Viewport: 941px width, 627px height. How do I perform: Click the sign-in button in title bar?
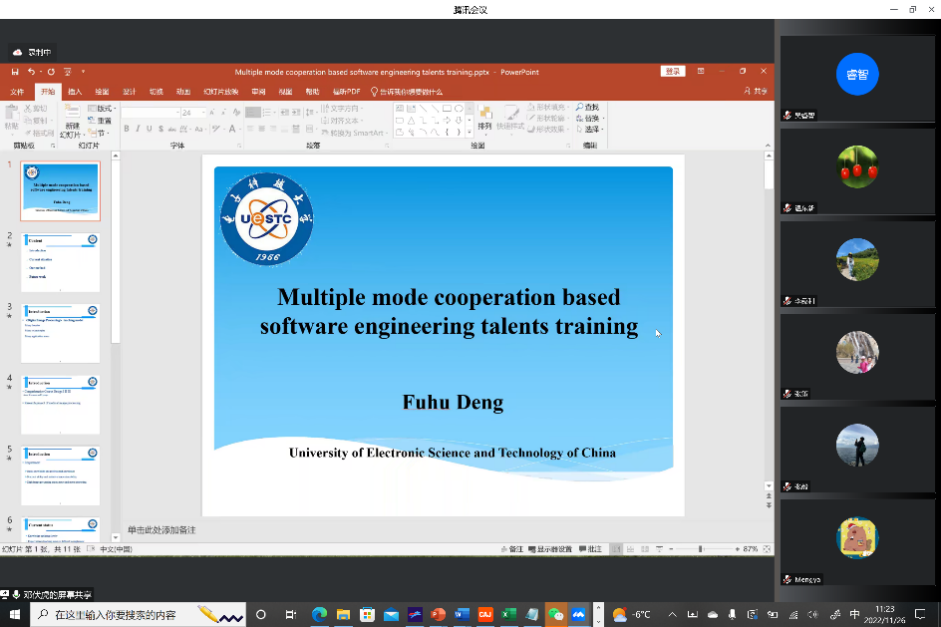click(673, 72)
